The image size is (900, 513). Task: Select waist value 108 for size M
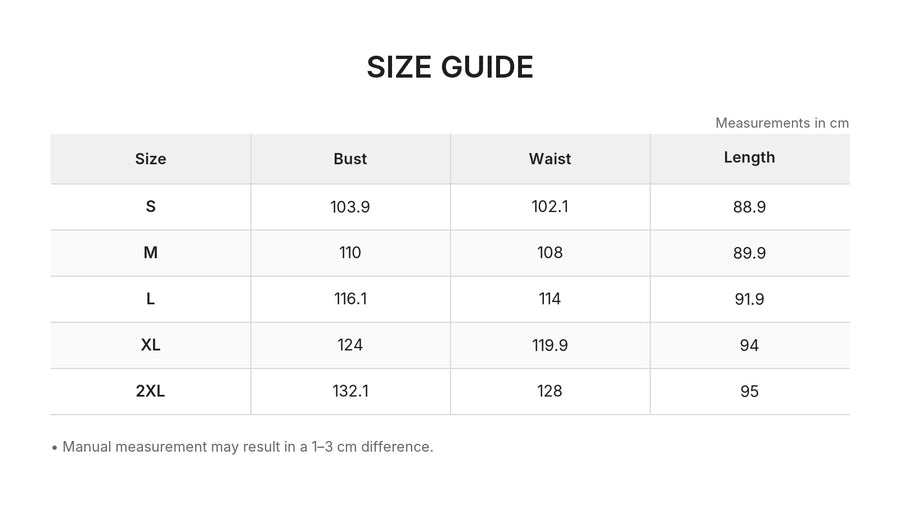pos(550,252)
